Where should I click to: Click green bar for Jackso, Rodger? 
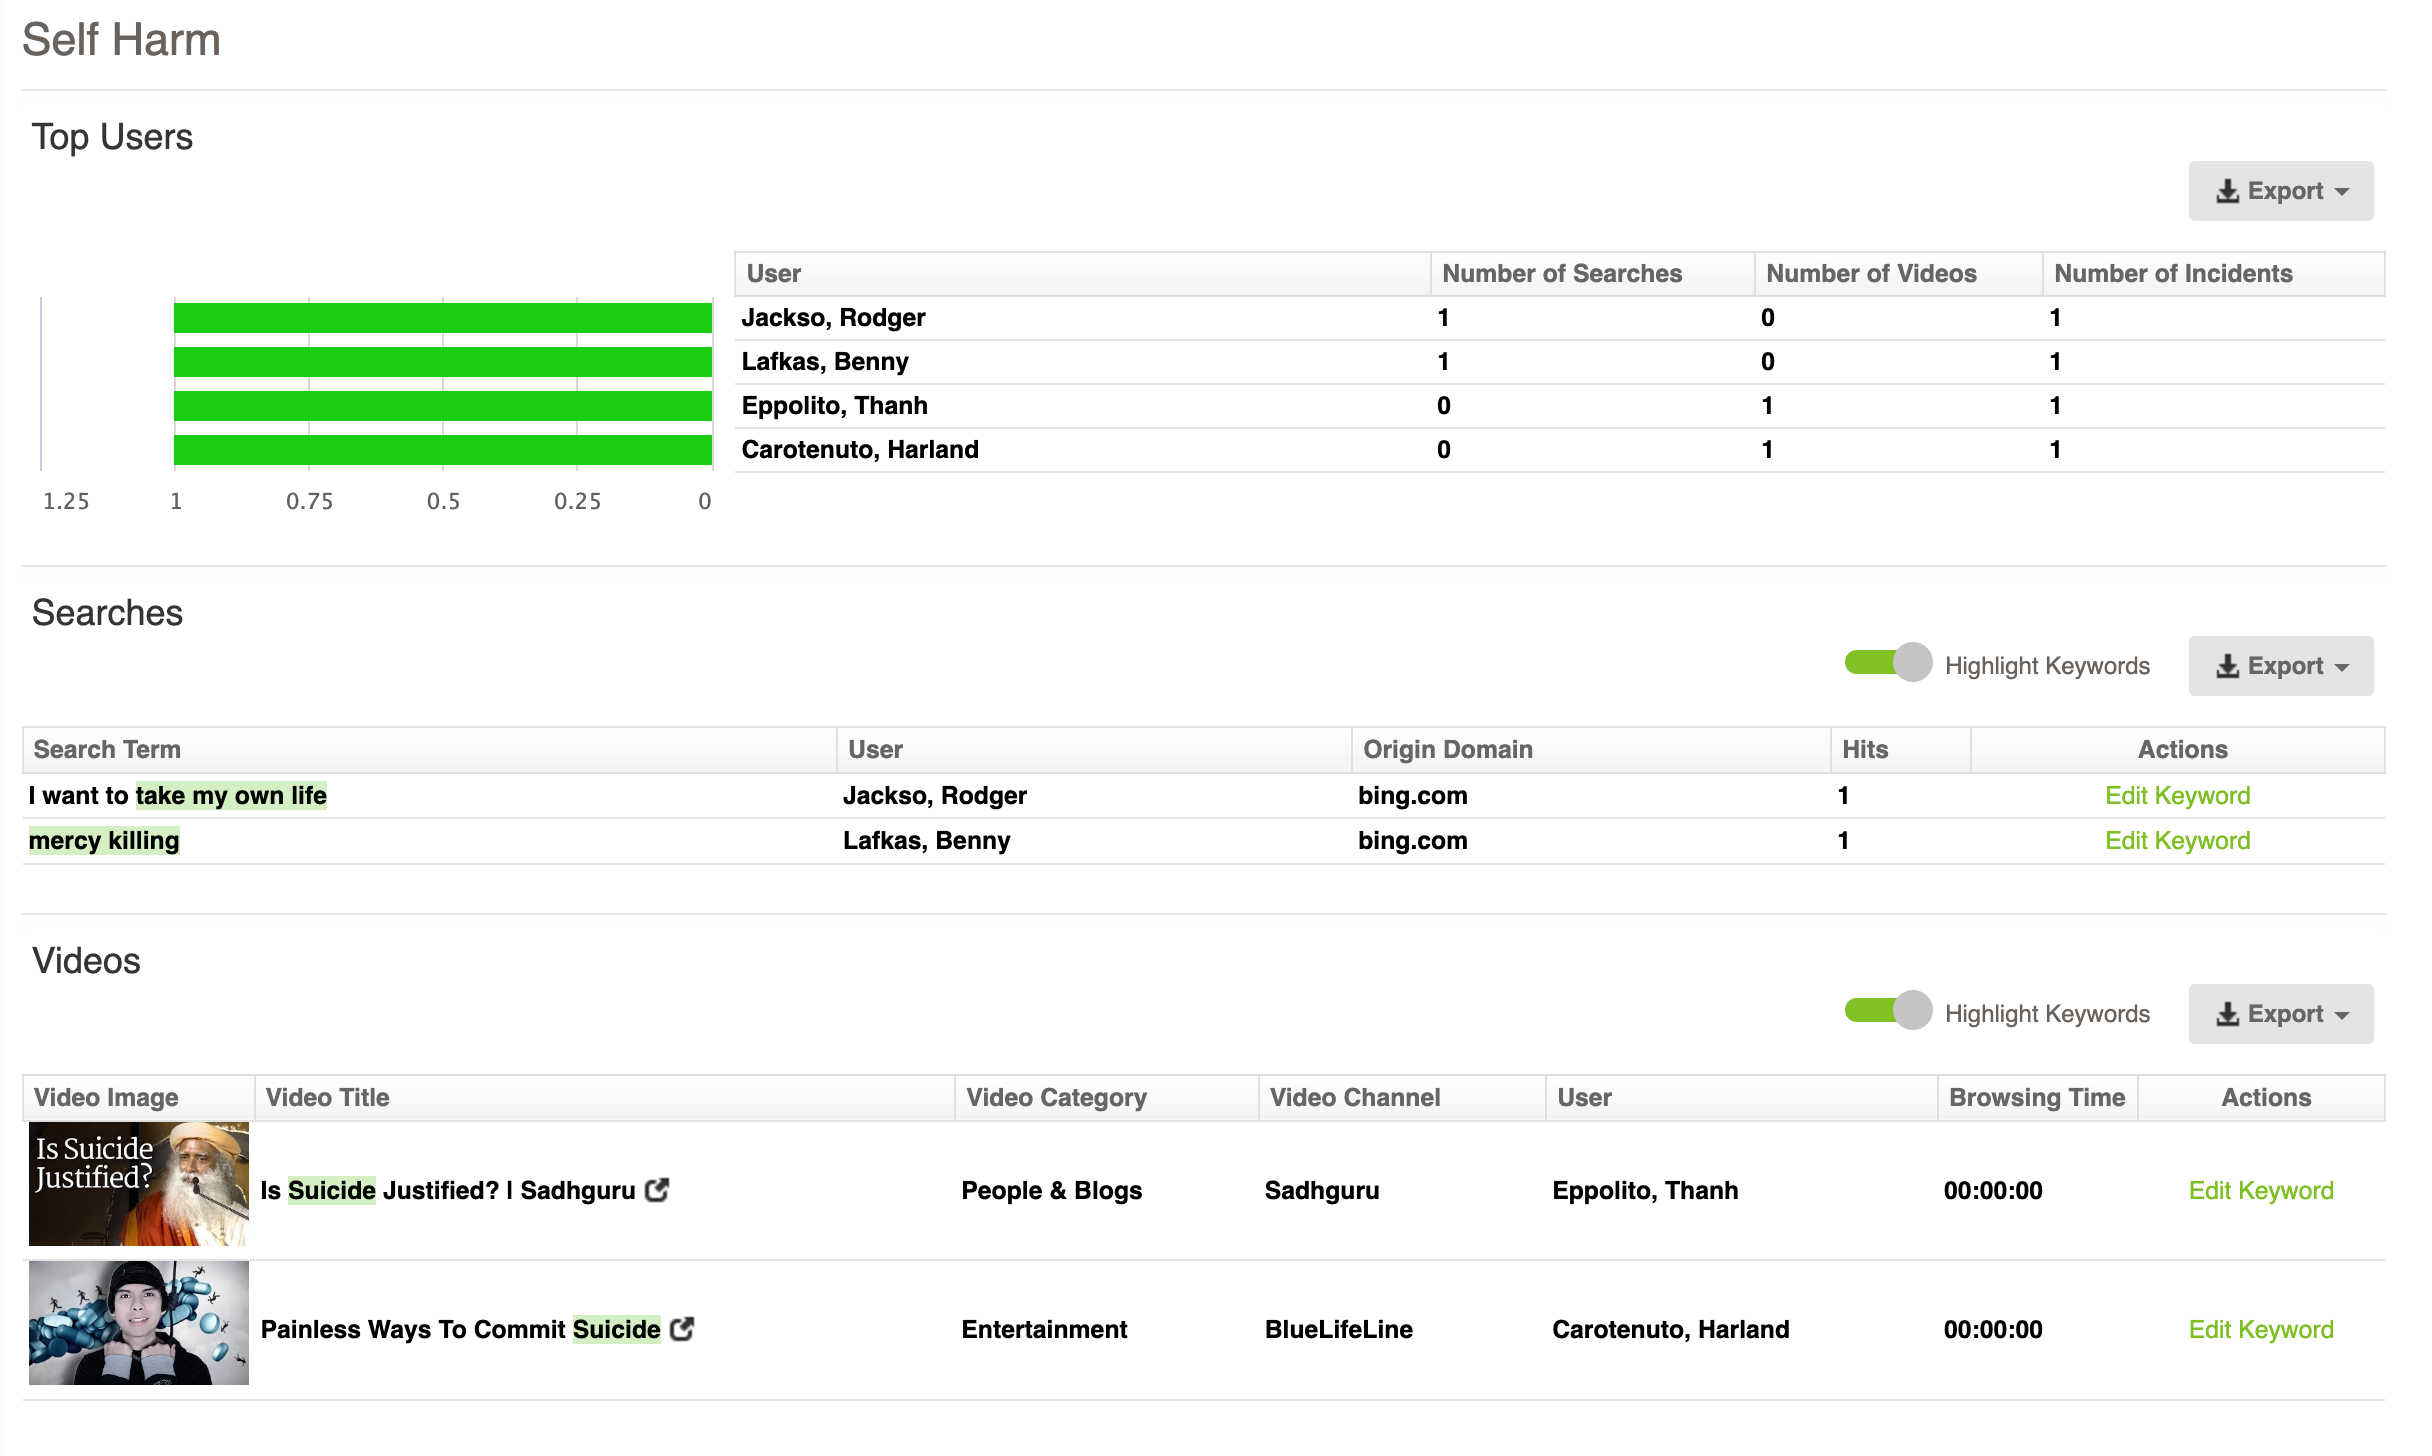pyautogui.click(x=442, y=318)
